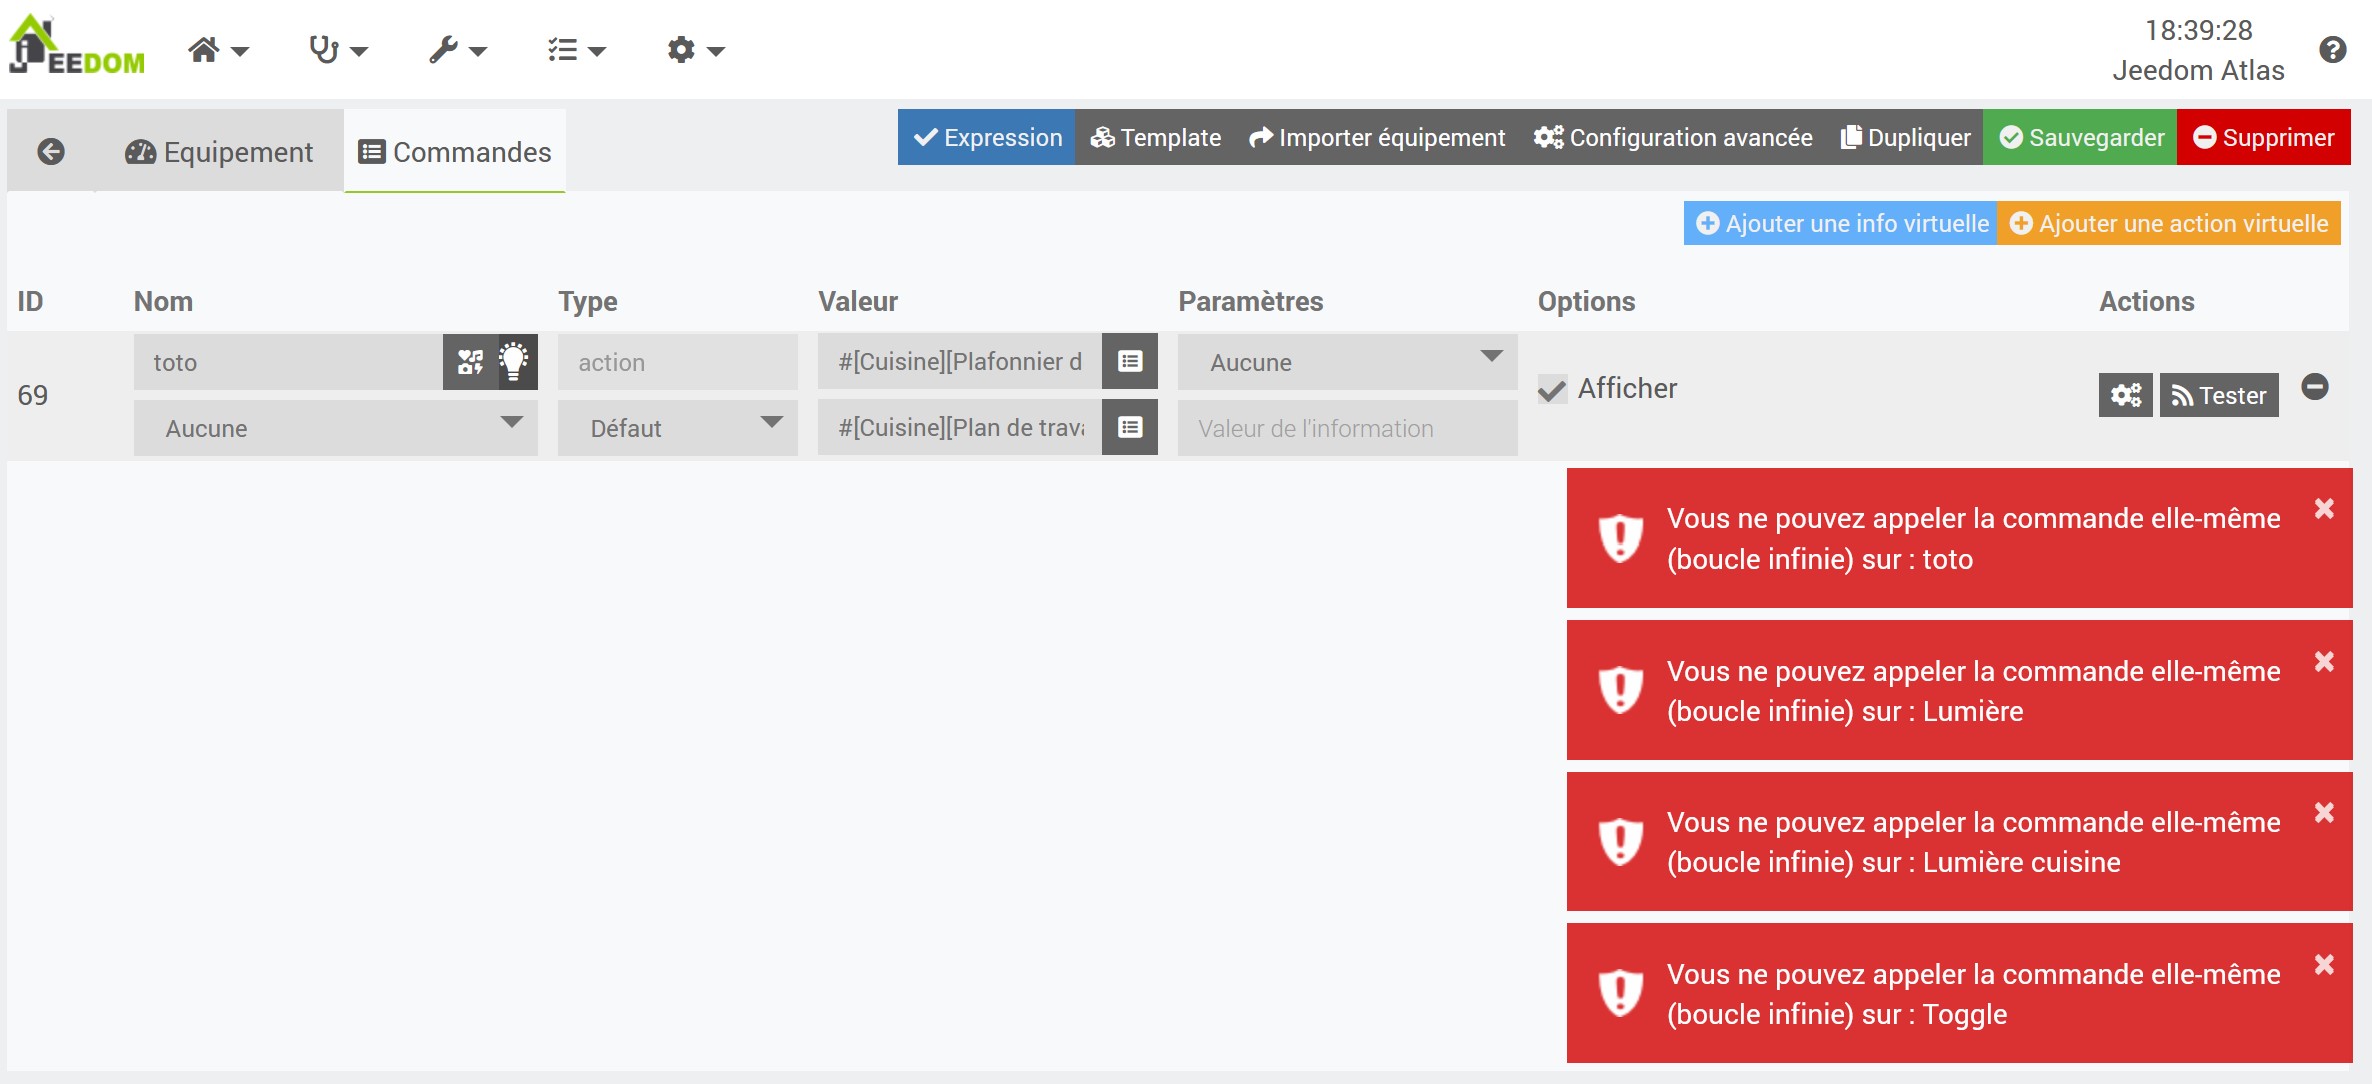Switch to the Equipement tab

coord(219,152)
